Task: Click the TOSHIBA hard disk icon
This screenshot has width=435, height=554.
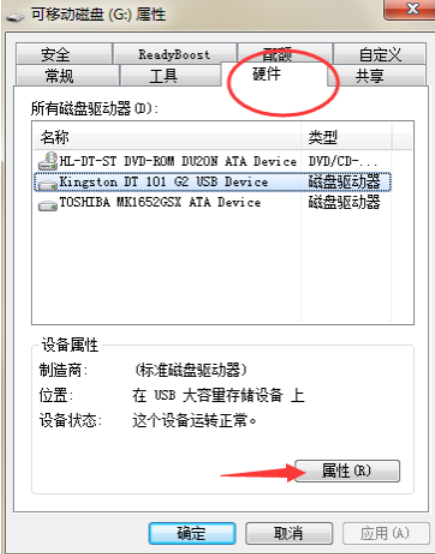Action: click(48, 205)
